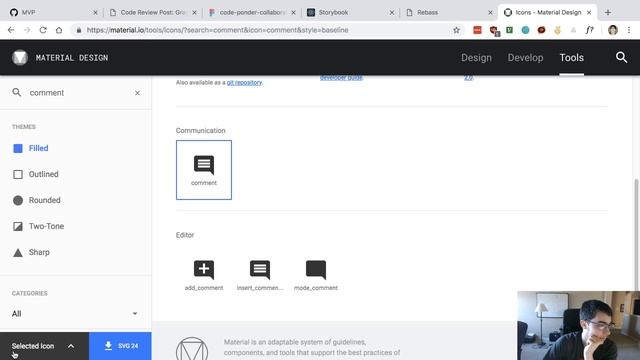Switch to the Code Review Post tab
Image resolution: width=640 pixels, height=360 pixels.
[153, 13]
